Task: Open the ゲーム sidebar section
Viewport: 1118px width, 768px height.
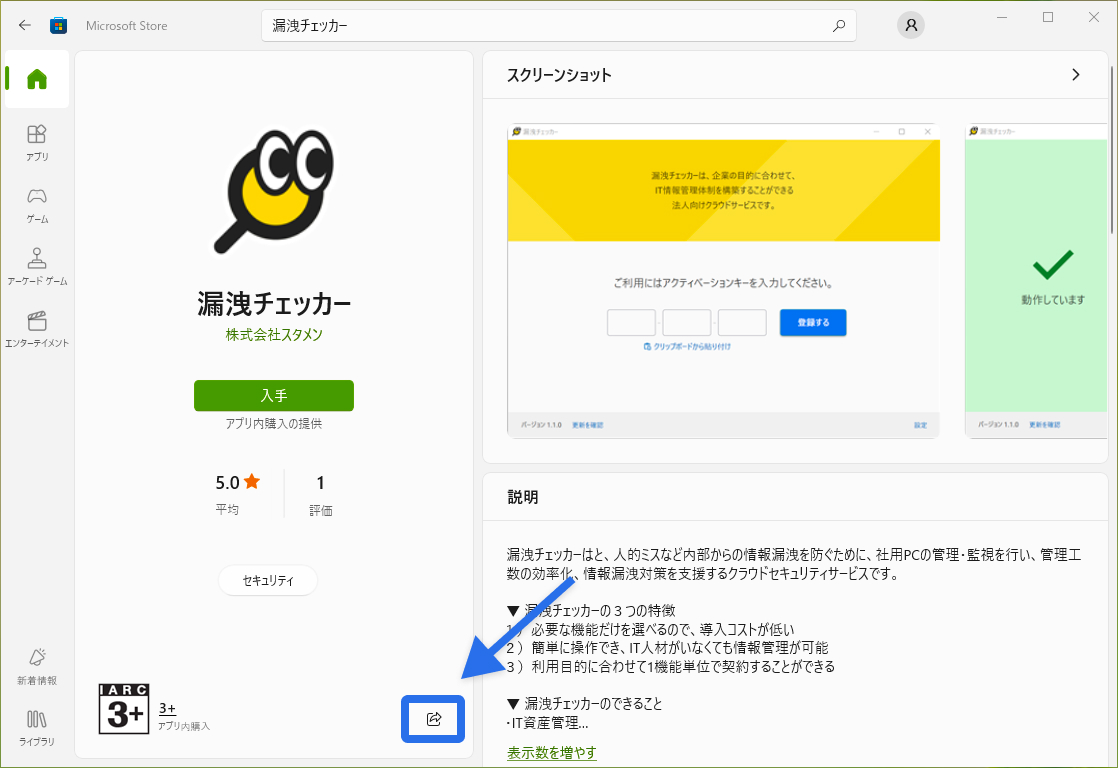Action: [x=37, y=205]
